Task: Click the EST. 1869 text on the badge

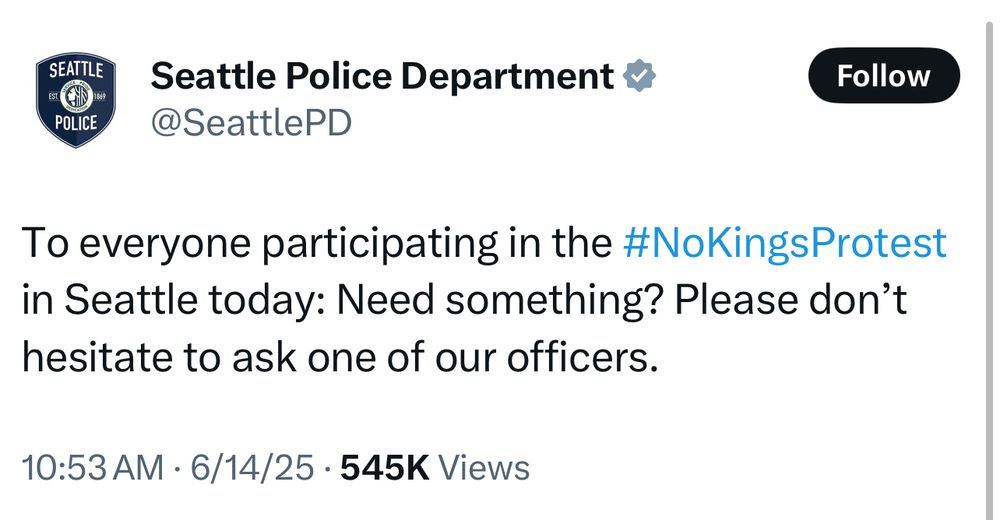Action: 76,96
